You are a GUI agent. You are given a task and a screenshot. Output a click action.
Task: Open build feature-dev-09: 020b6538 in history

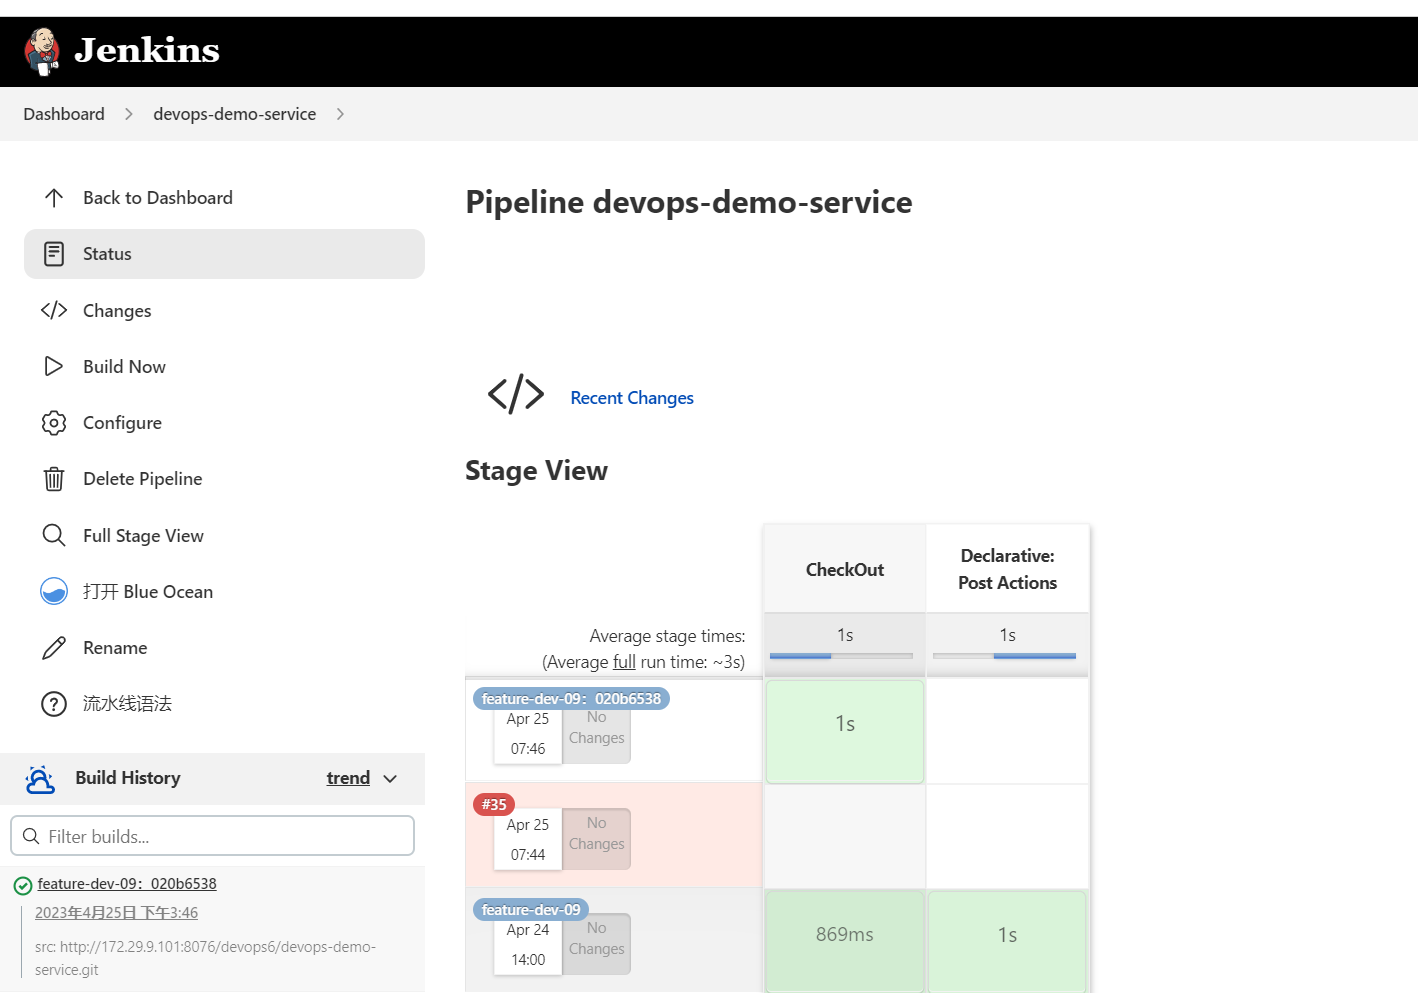pyautogui.click(x=127, y=884)
